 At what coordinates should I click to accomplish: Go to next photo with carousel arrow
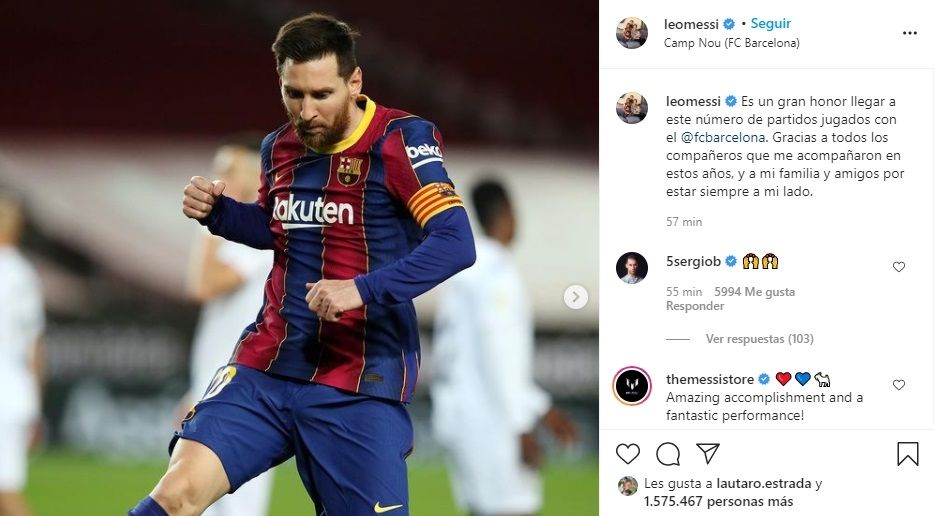pos(575,296)
